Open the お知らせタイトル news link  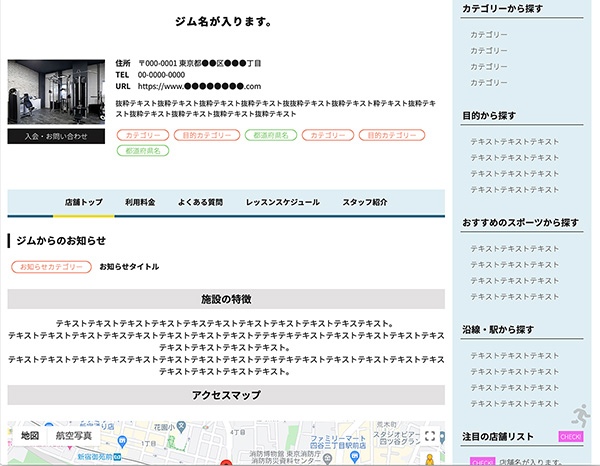coord(129,267)
